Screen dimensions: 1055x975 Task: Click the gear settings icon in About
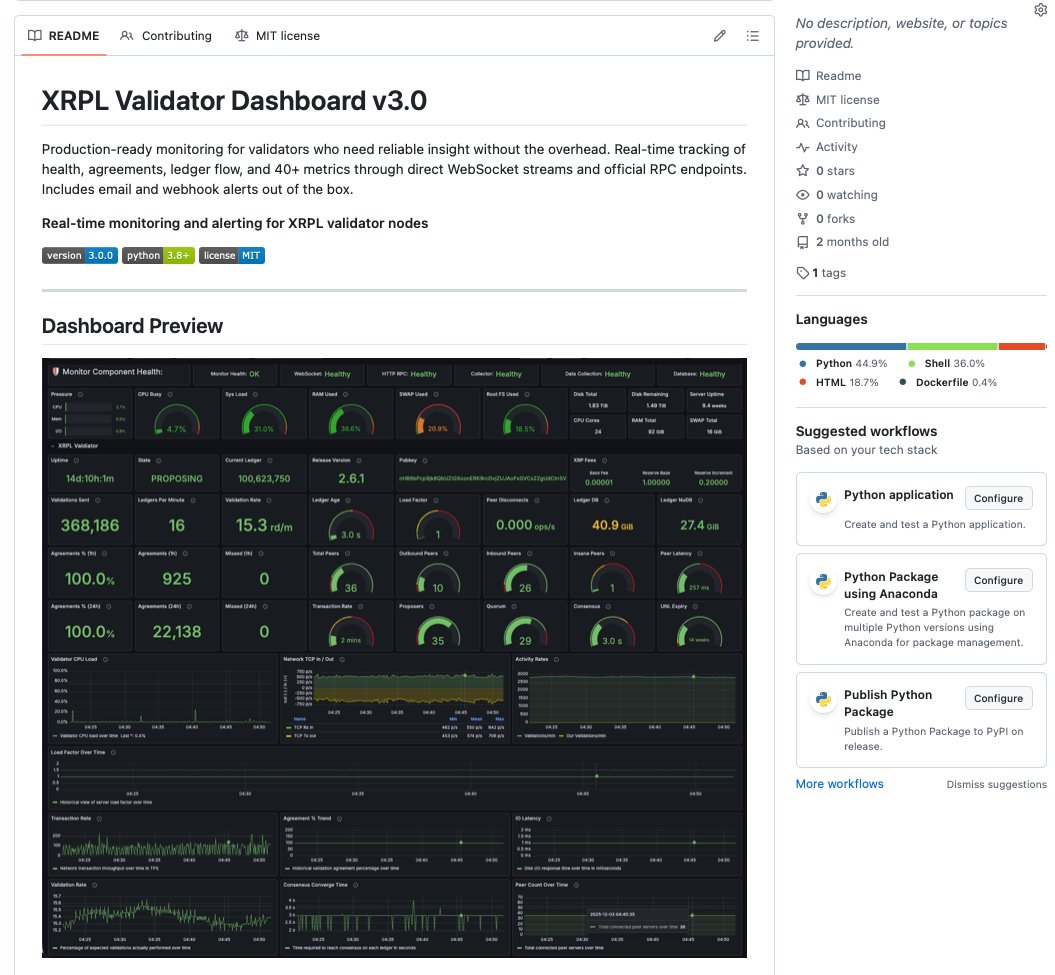1039,9
